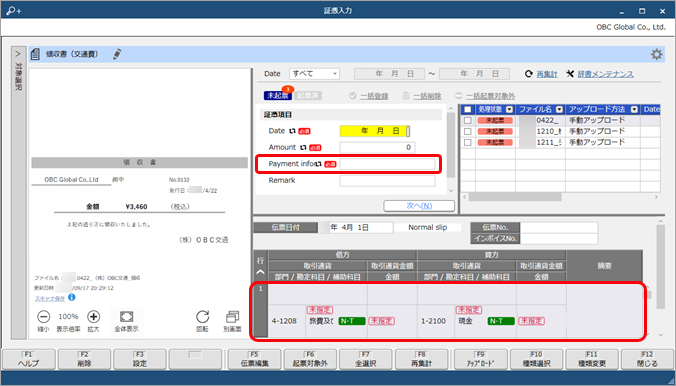Open the 辞書メンテナンス link
The image size is (676, 386).
605,74
